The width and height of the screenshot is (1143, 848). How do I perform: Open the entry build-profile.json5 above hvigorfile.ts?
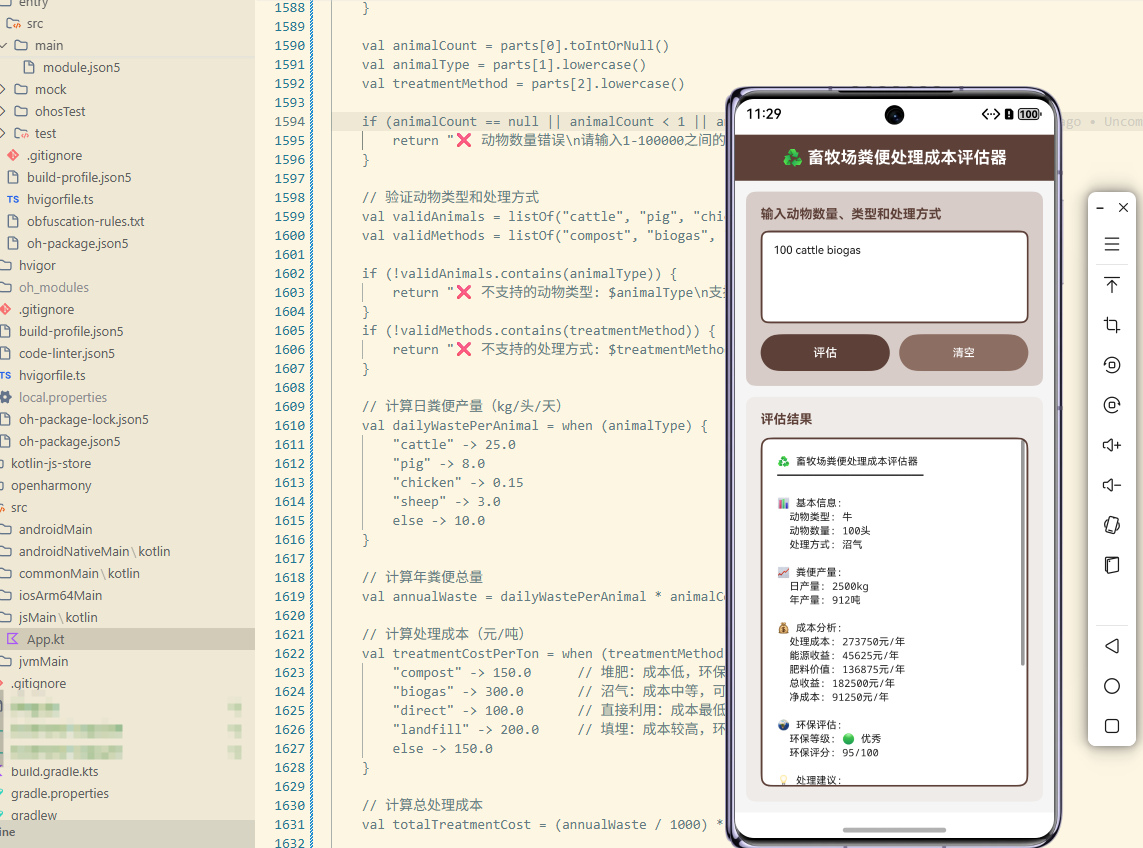click(x=79, y=177)
